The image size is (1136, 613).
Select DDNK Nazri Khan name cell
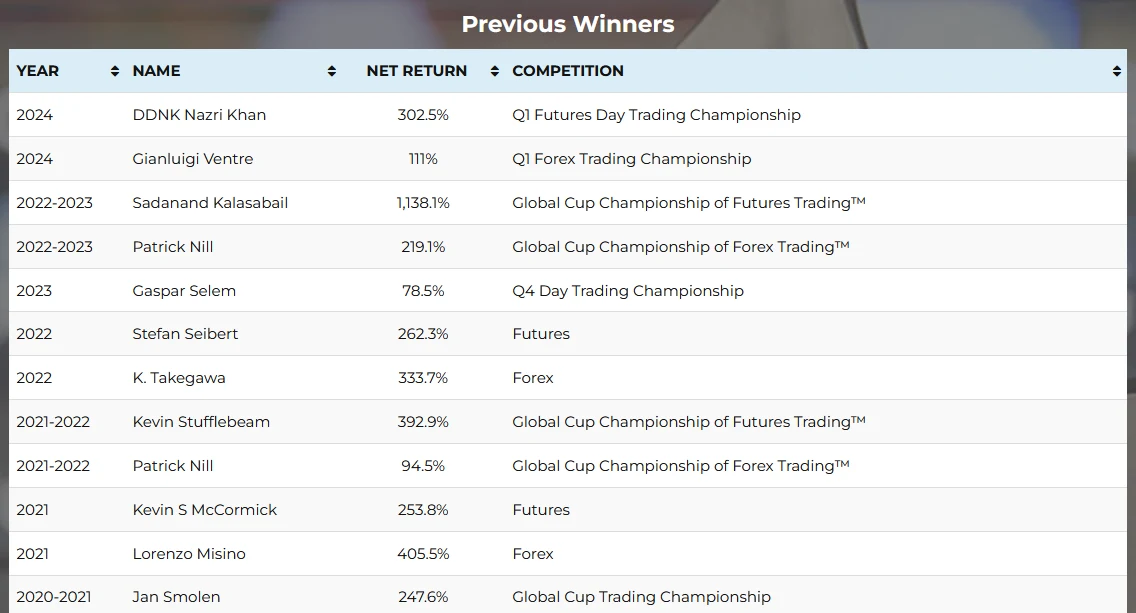tap(199, 115)
